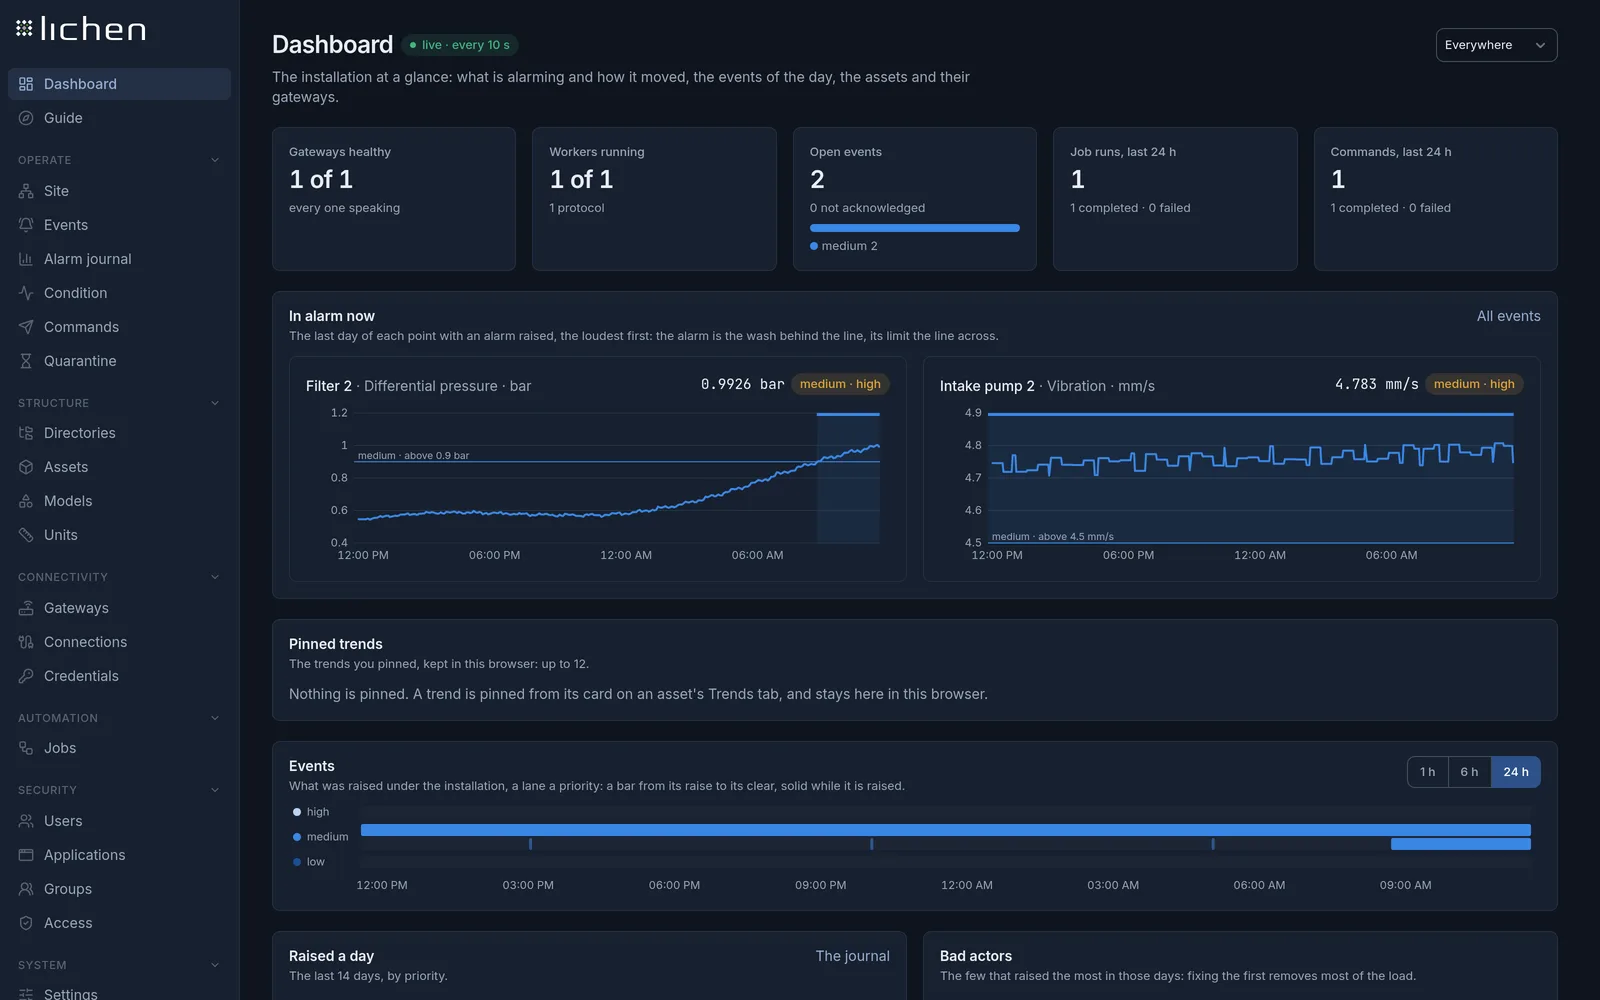This screenshot has height=1000, width=1600.
Task: Click the Quarantine hourglass icon
Action: click(x=26, y=361)
